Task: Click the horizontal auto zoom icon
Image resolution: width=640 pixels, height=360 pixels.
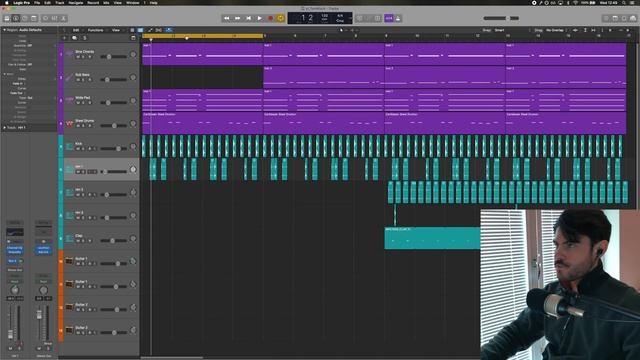Action: pyautogui.click(x=593, y=30)
